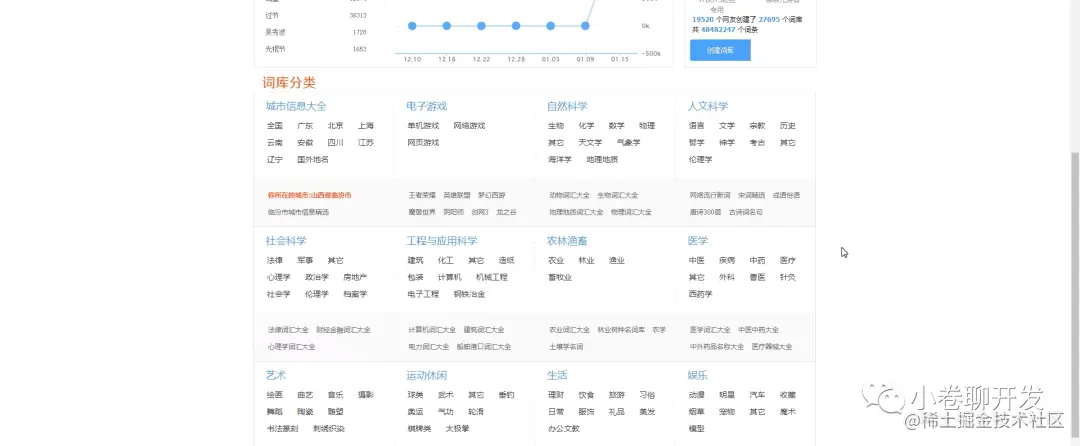Select the 北京 city dictionary link
This screenshot has height=446, width=1080.
[x=335, y=126]
